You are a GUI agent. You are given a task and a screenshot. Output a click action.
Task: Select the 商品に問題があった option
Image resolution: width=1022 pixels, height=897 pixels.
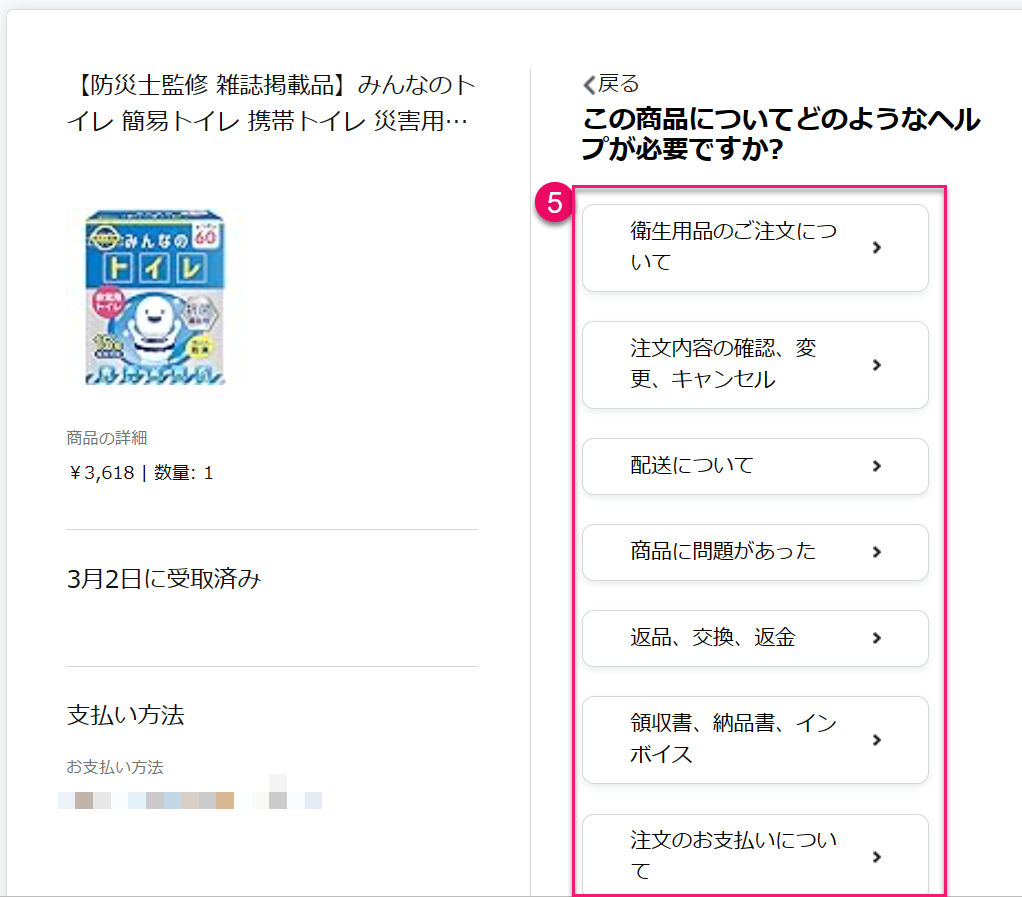point(723,552)
